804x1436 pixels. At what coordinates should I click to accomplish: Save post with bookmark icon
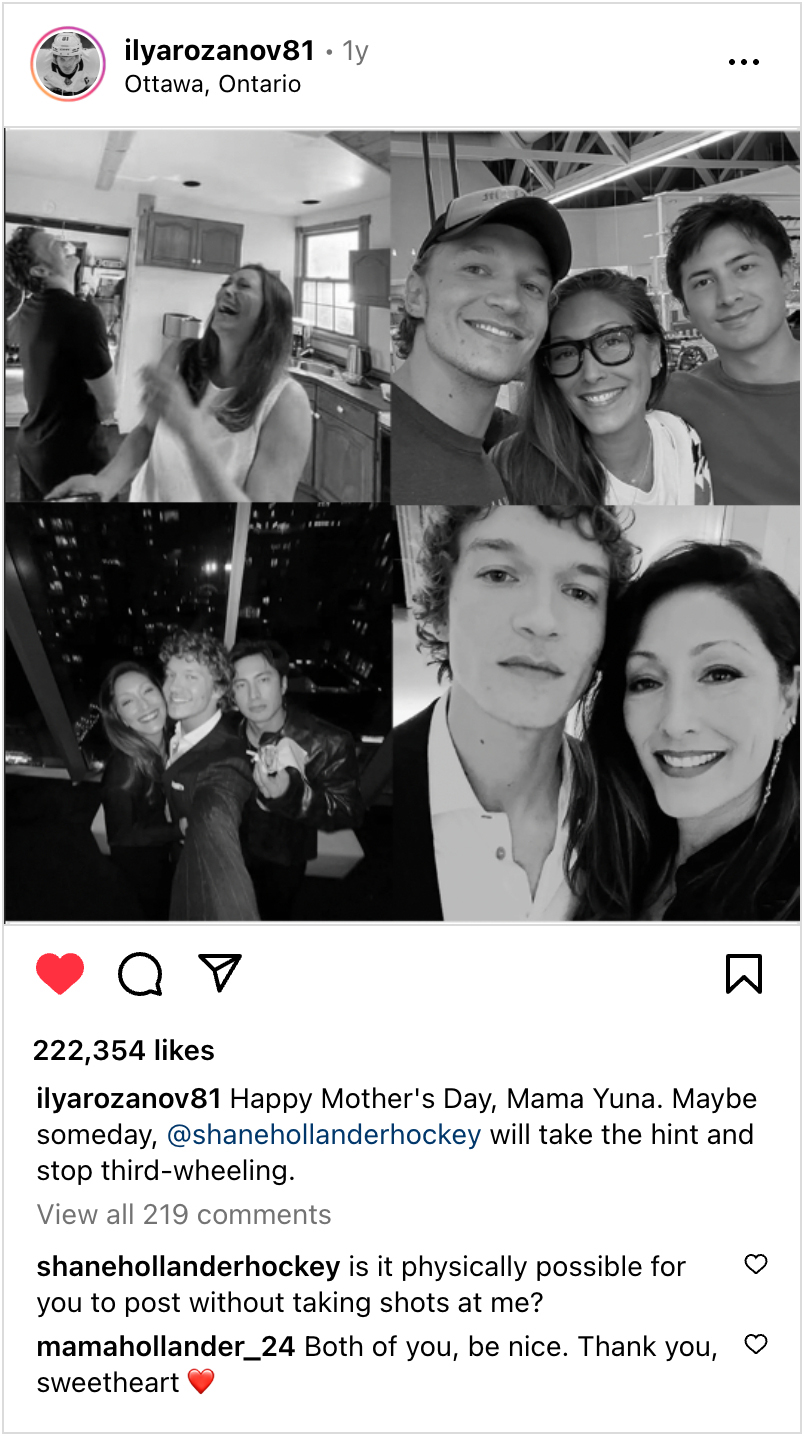[743, 973]
